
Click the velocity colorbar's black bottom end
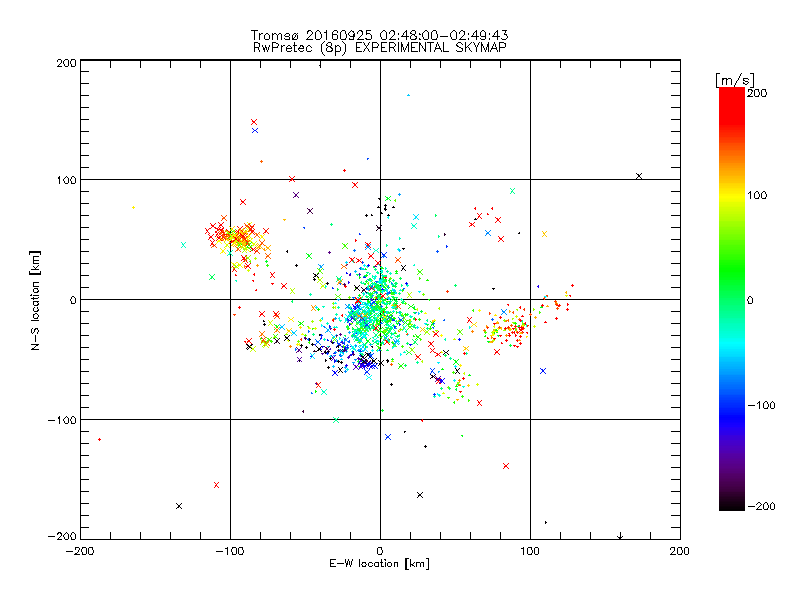pyautogui.click(x=732, y=505)
